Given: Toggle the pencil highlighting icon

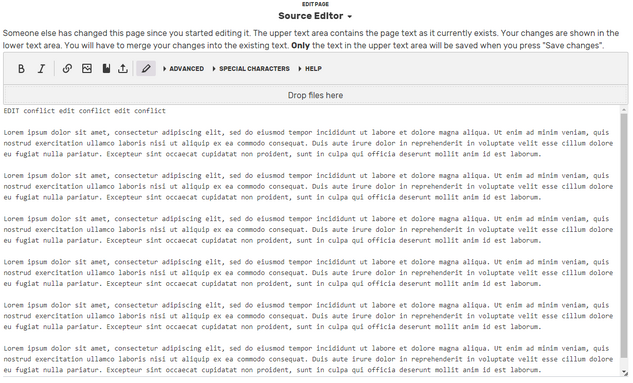Looking at the screenshot, I should [146, 69].
